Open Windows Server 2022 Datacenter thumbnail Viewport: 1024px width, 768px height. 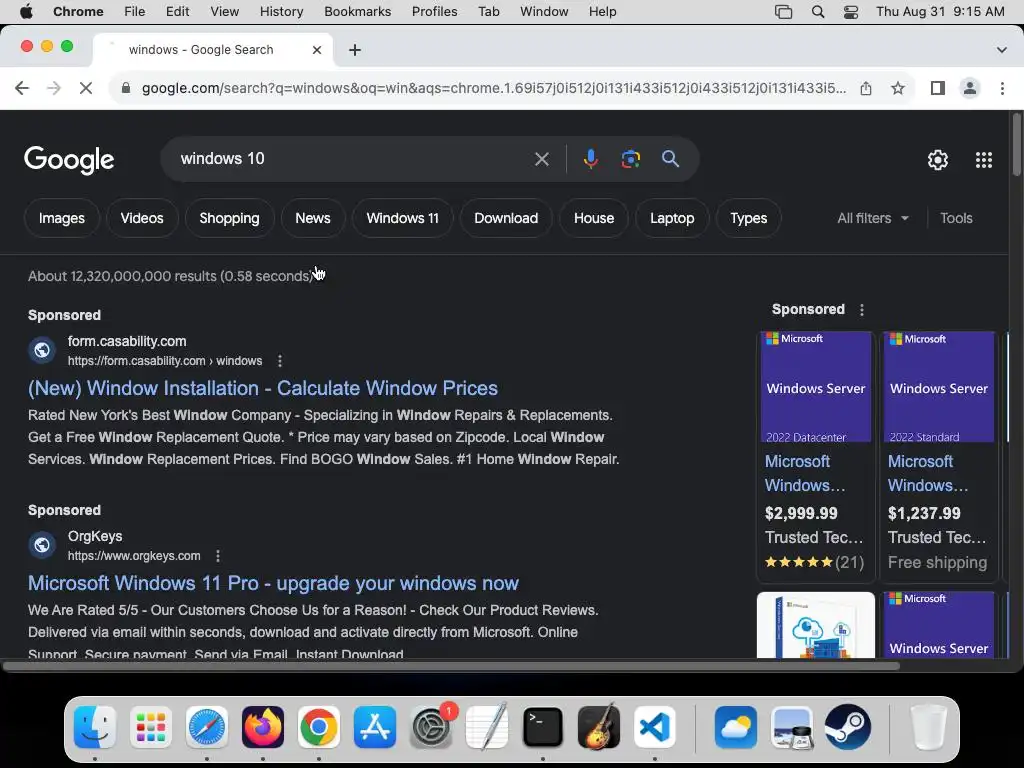(816, 387)
